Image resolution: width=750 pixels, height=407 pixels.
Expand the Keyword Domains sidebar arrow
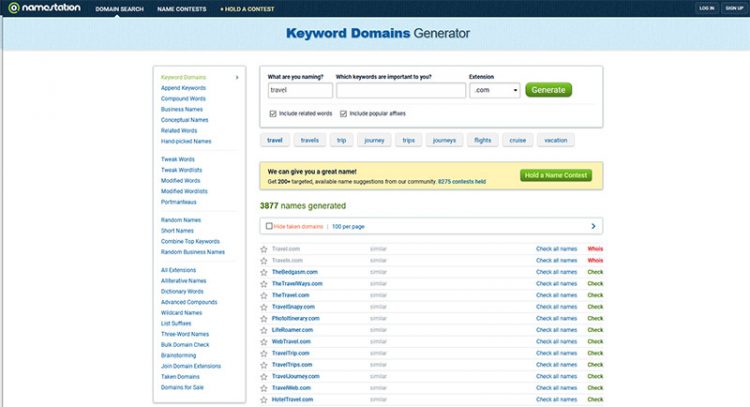pos(237,77)
